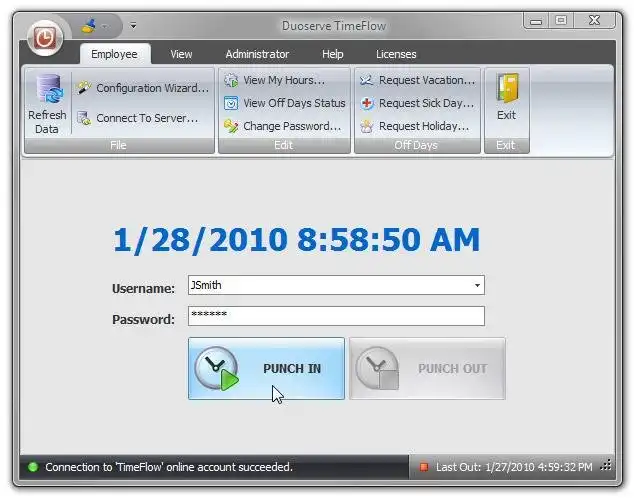Click the Last Out timestamp text

tap(514, 467)
